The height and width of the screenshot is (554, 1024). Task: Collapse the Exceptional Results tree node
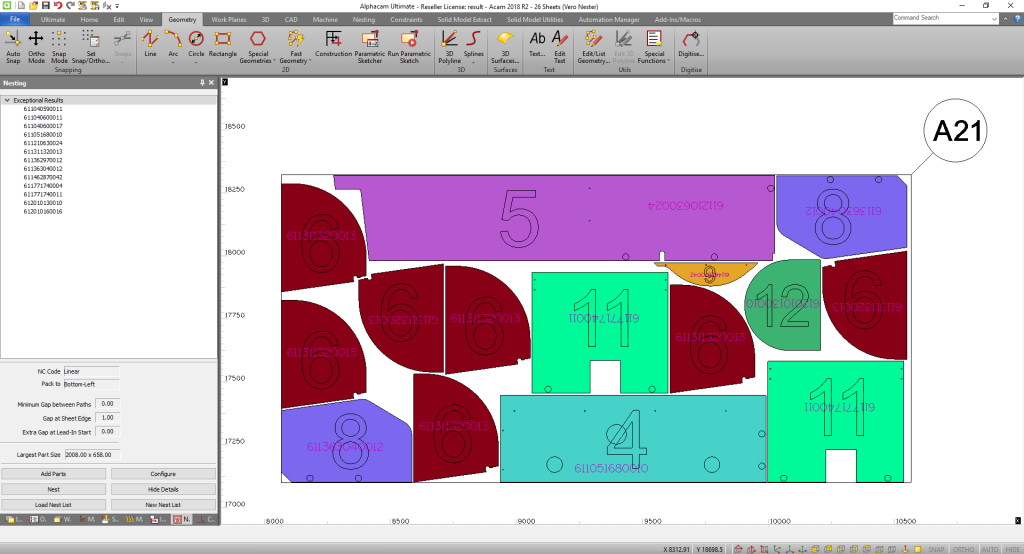7,101
